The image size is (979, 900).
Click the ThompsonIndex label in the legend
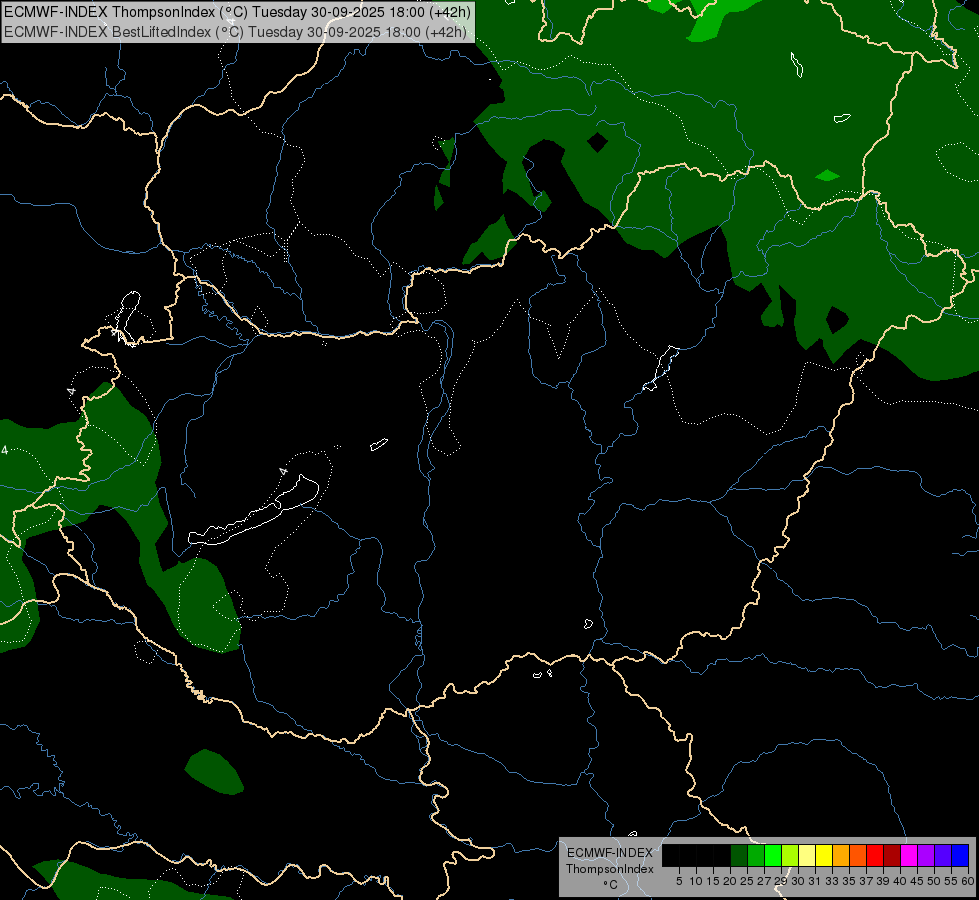(x=610, y=869)
